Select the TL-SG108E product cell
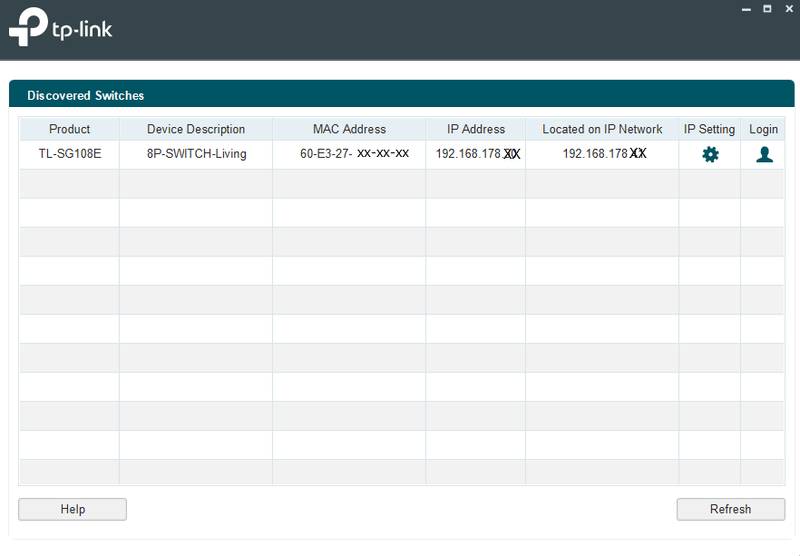 pyautogui.click(x=69, y=154)
